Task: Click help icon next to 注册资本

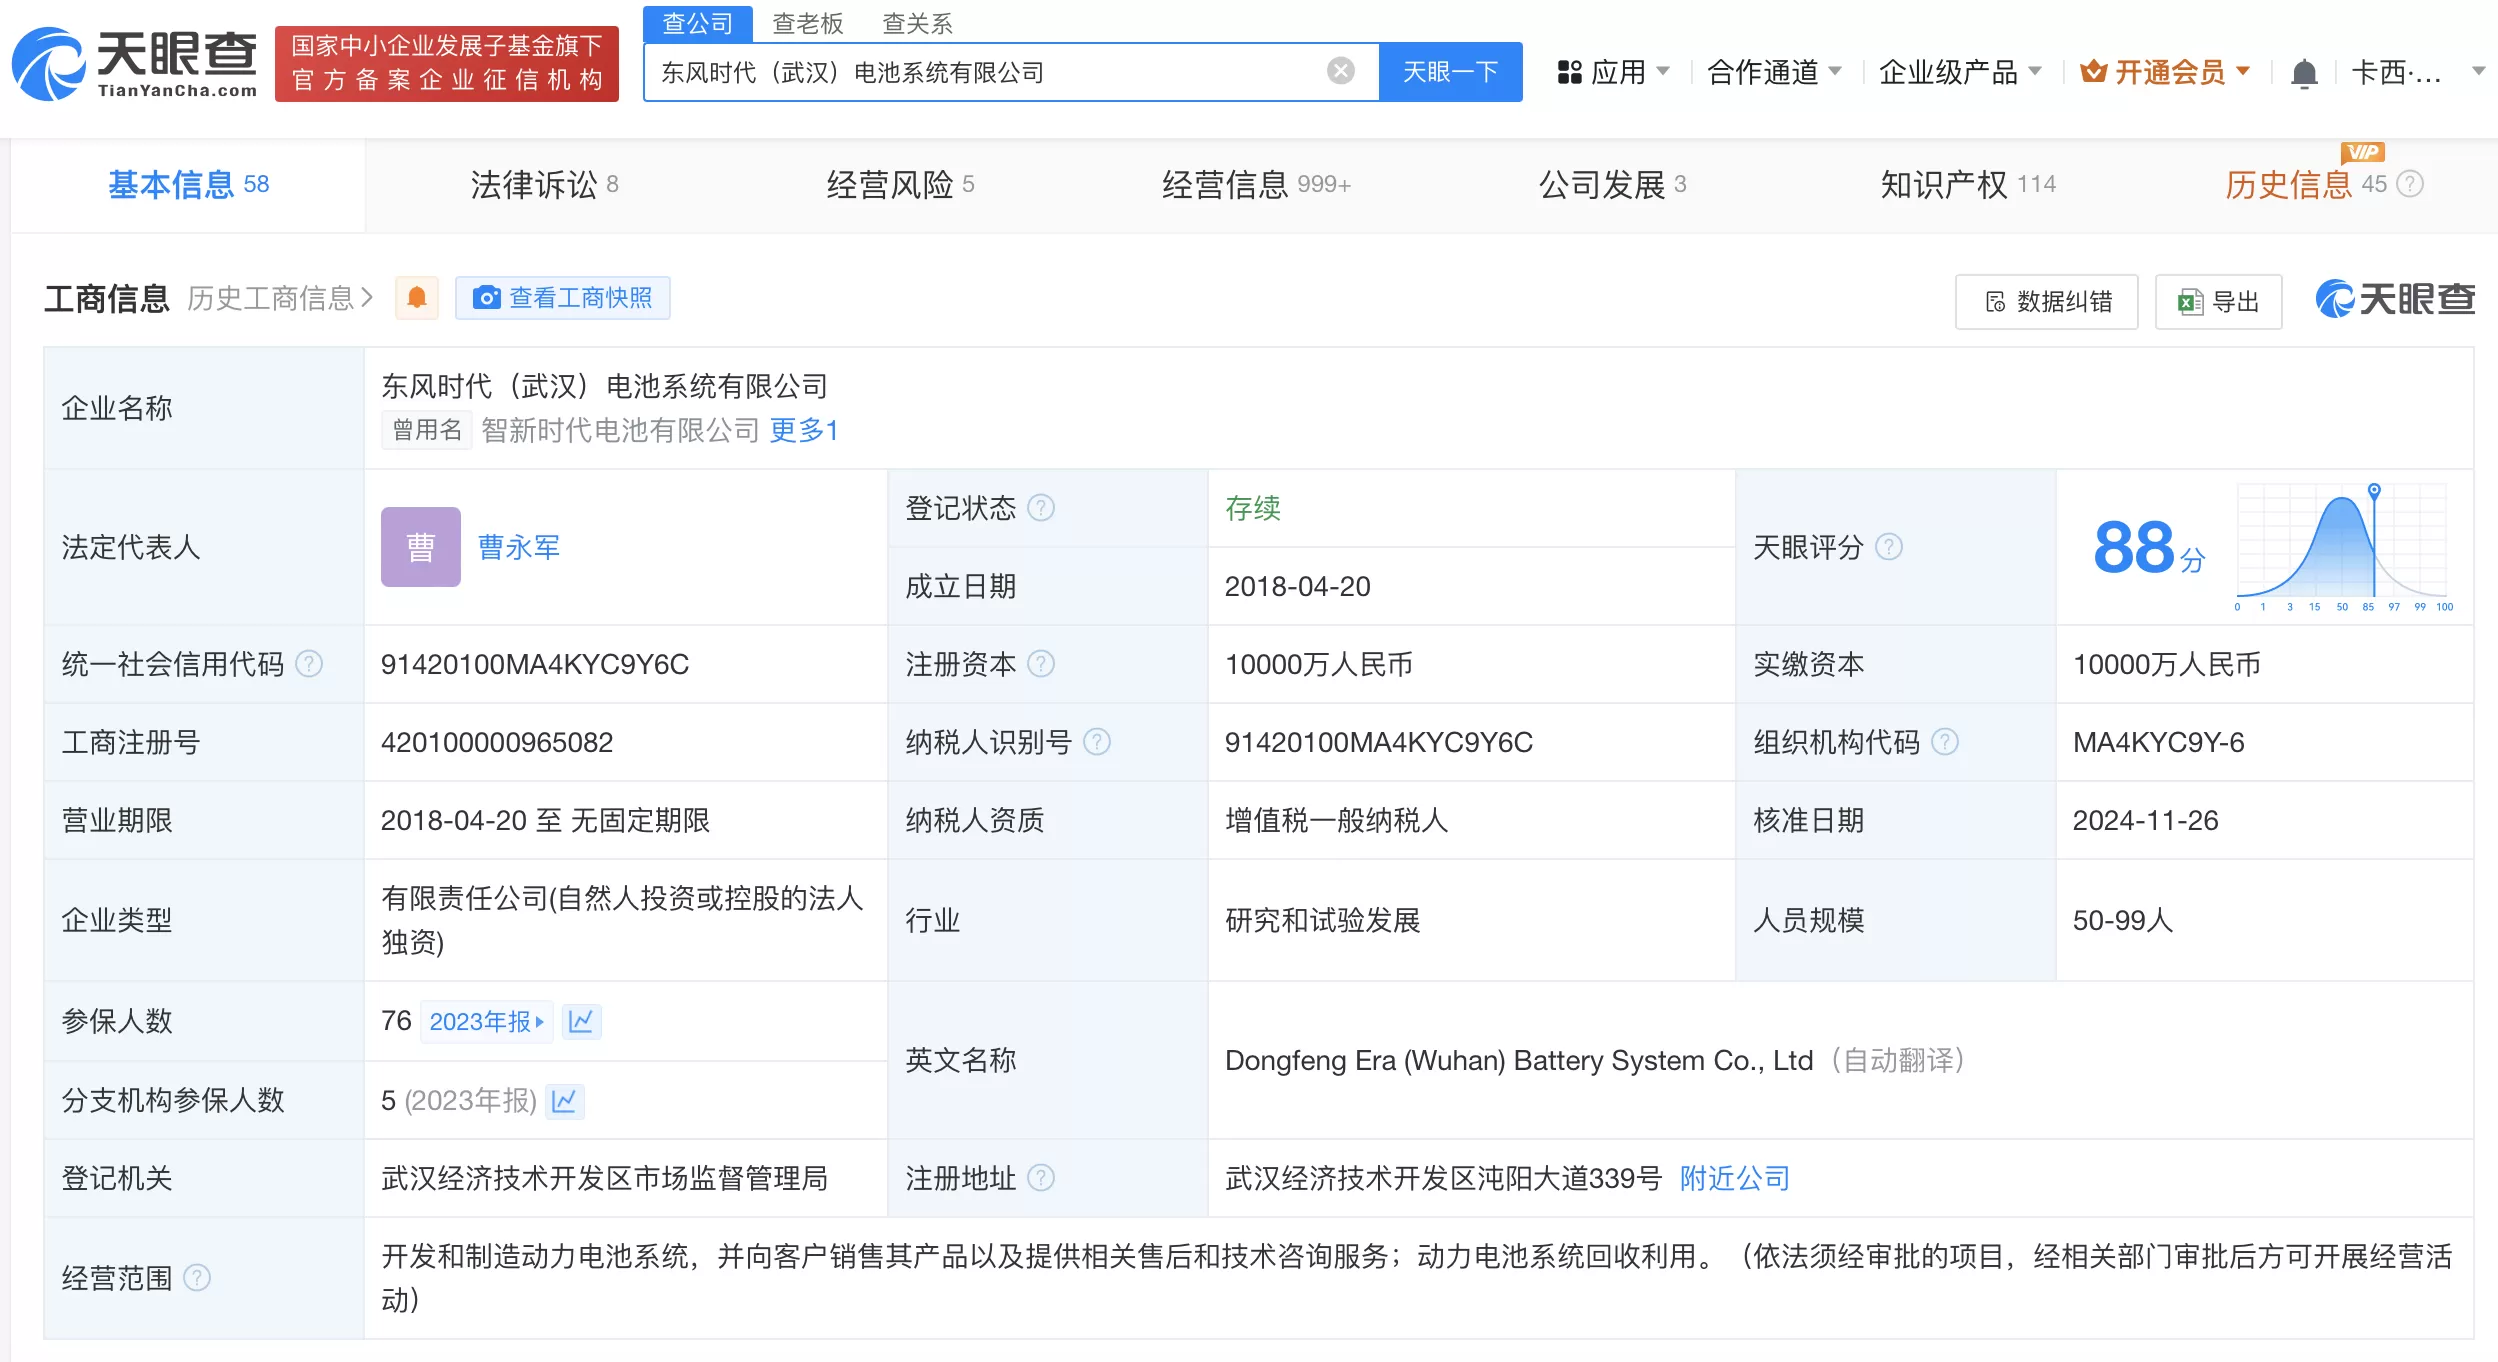Action: click(x=1041, y=664)
